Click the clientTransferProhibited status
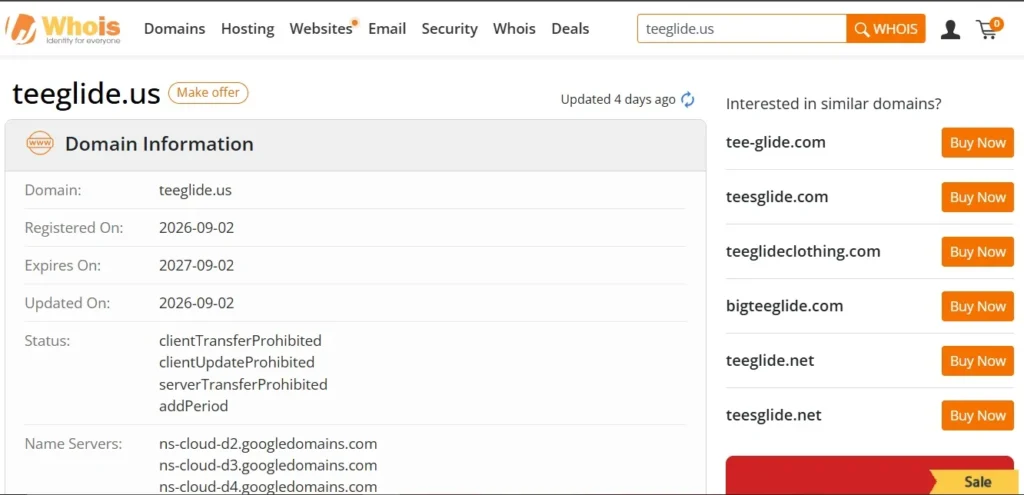 [x=240, y=340]
